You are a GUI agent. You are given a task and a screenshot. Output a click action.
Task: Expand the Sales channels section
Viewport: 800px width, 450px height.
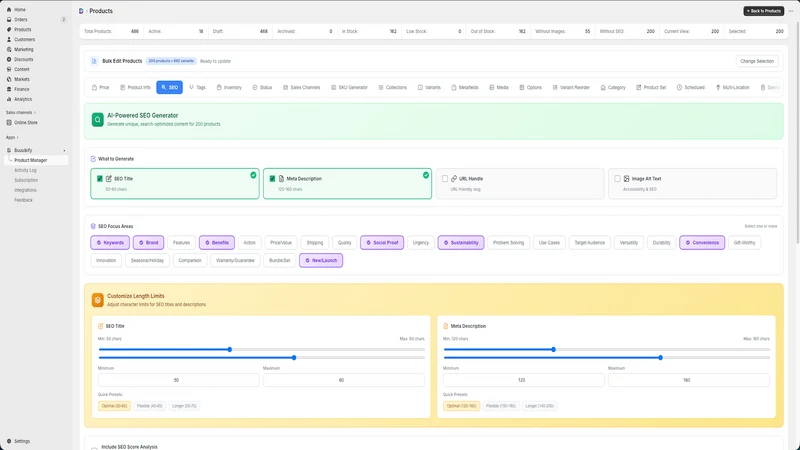point(21,113)
